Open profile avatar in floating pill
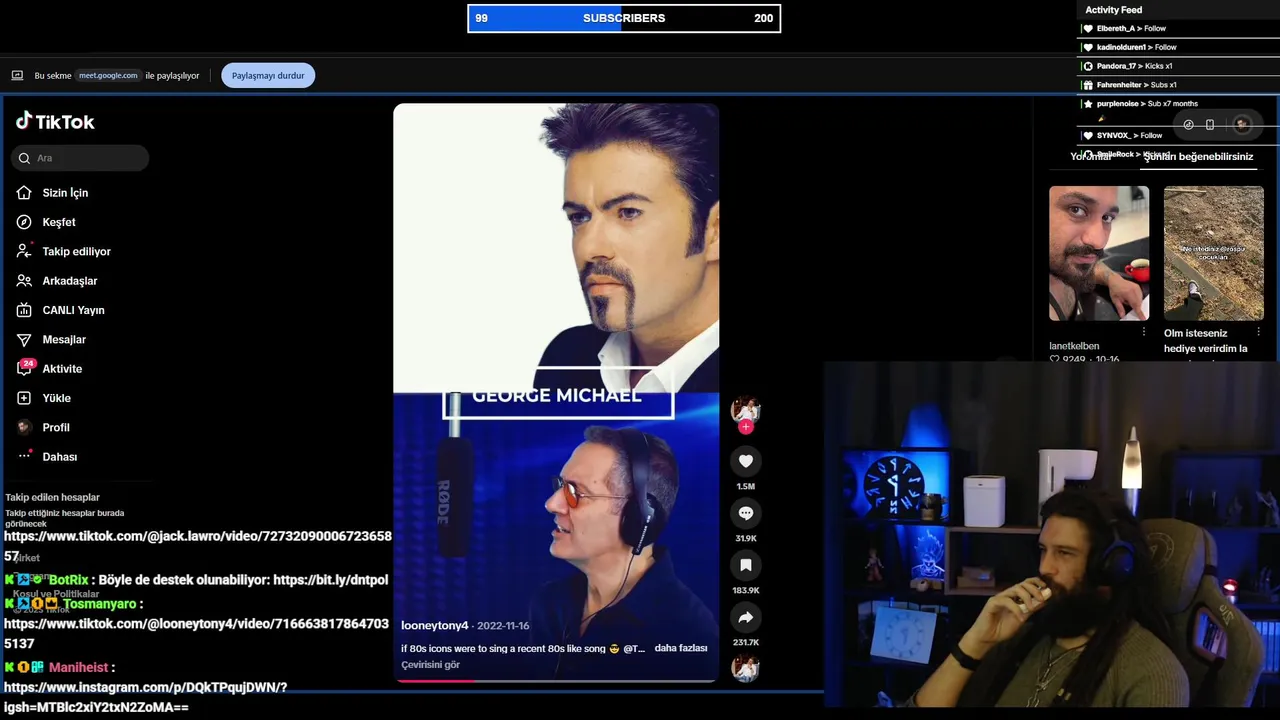The height and width of the screenshot is (720, 1280). 1242,125
